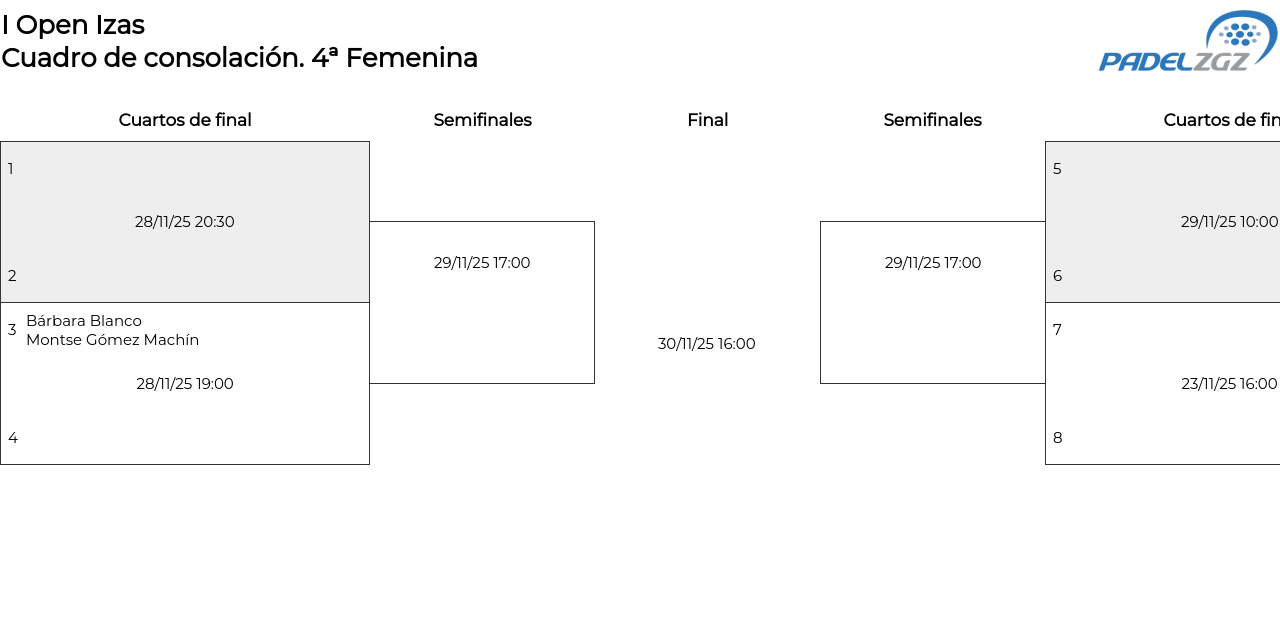Open the final match dated 30/11/25 16:00
The height and width of the screenshot is (631, 1280).
(706, 344)
